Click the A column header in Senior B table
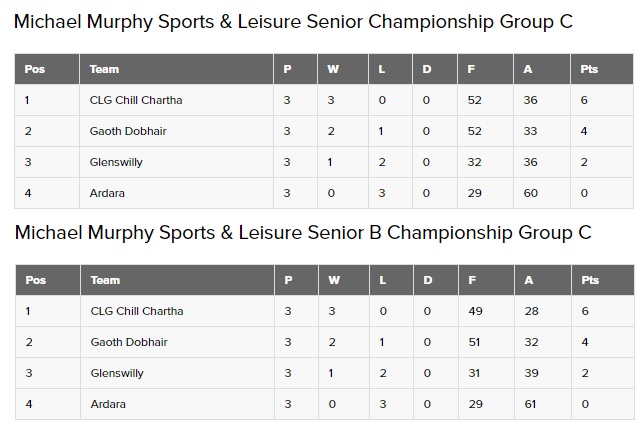 coord(529,280)
